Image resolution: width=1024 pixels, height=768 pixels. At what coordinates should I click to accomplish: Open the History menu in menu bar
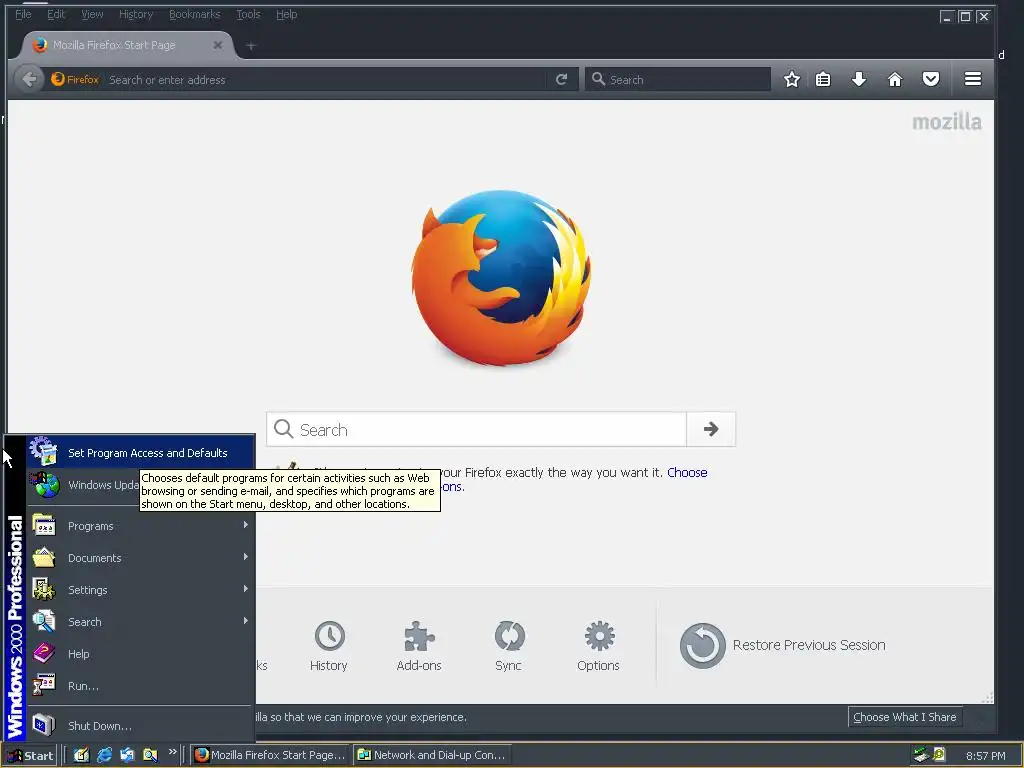tap(136, 14)
